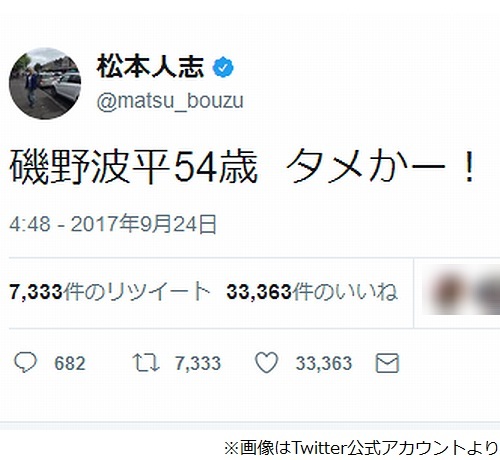This screenshot has width=500, height=460.
Task: Click the reply speech bubble icon
Action: coord(26,362)
